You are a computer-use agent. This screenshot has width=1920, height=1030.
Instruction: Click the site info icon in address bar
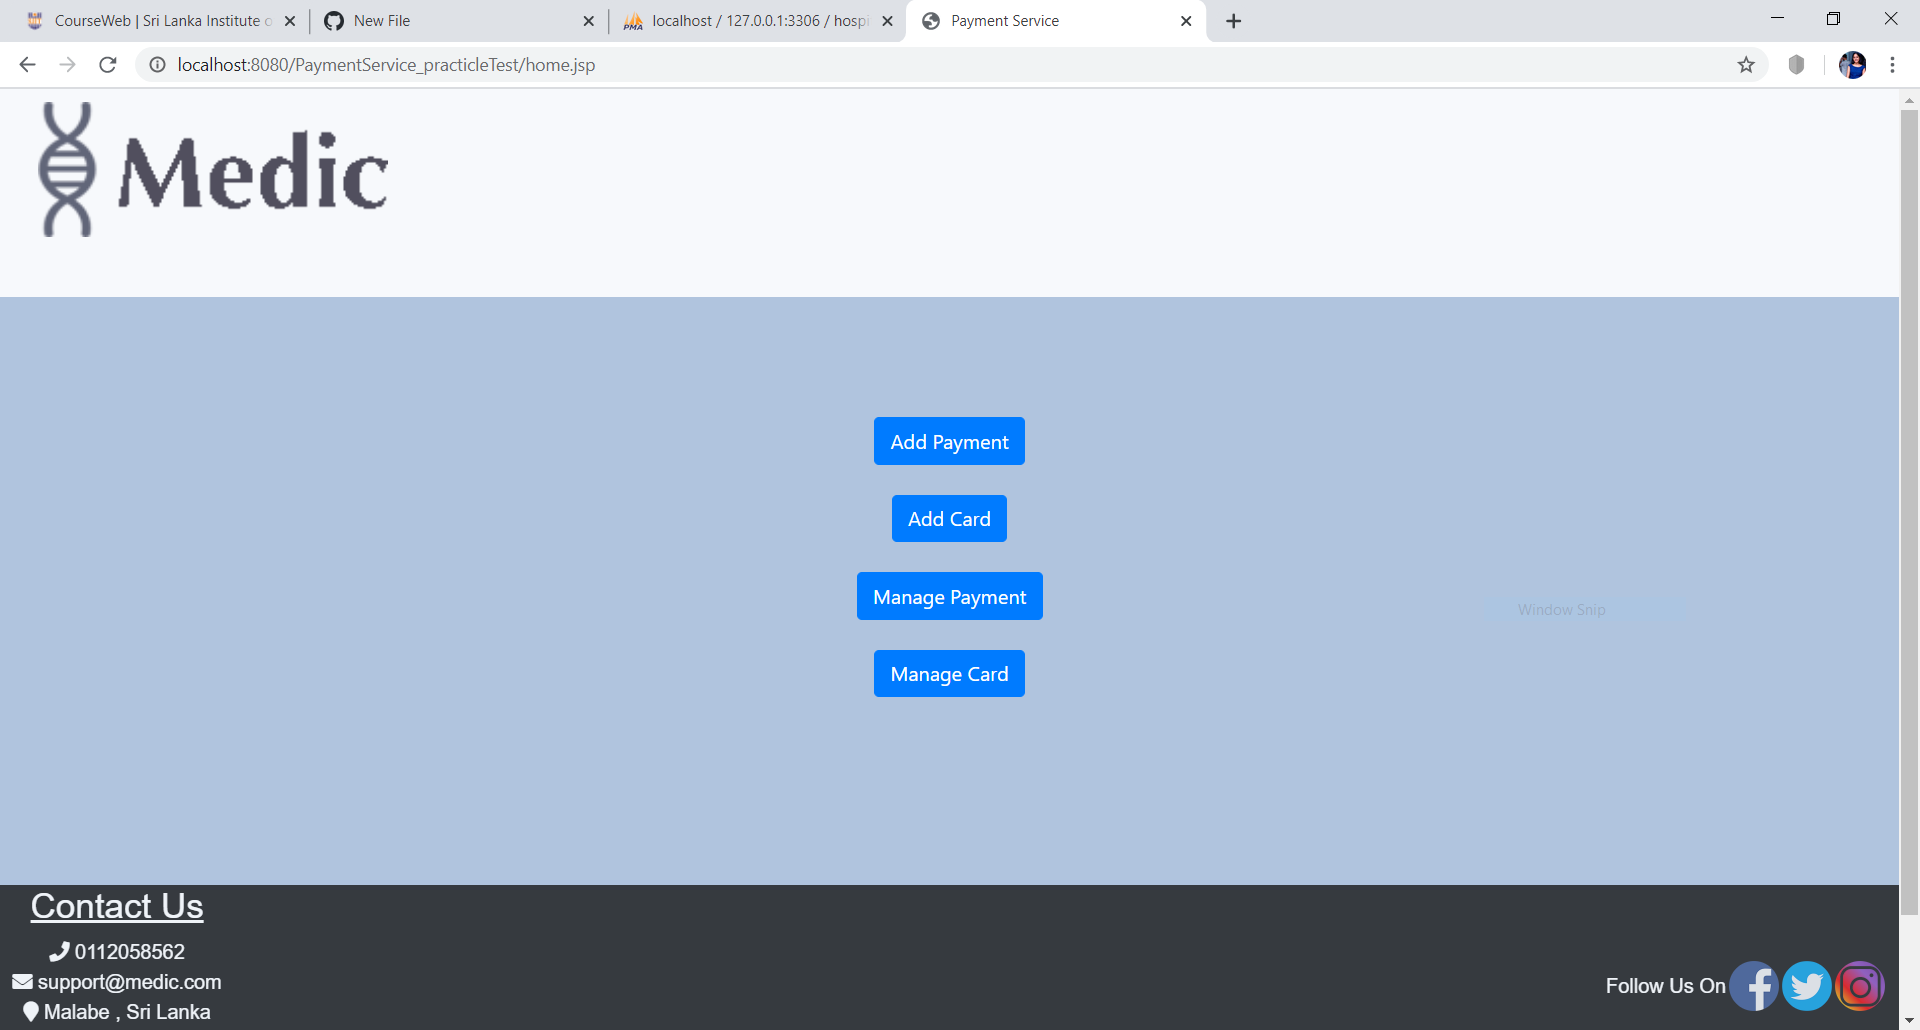157,64
